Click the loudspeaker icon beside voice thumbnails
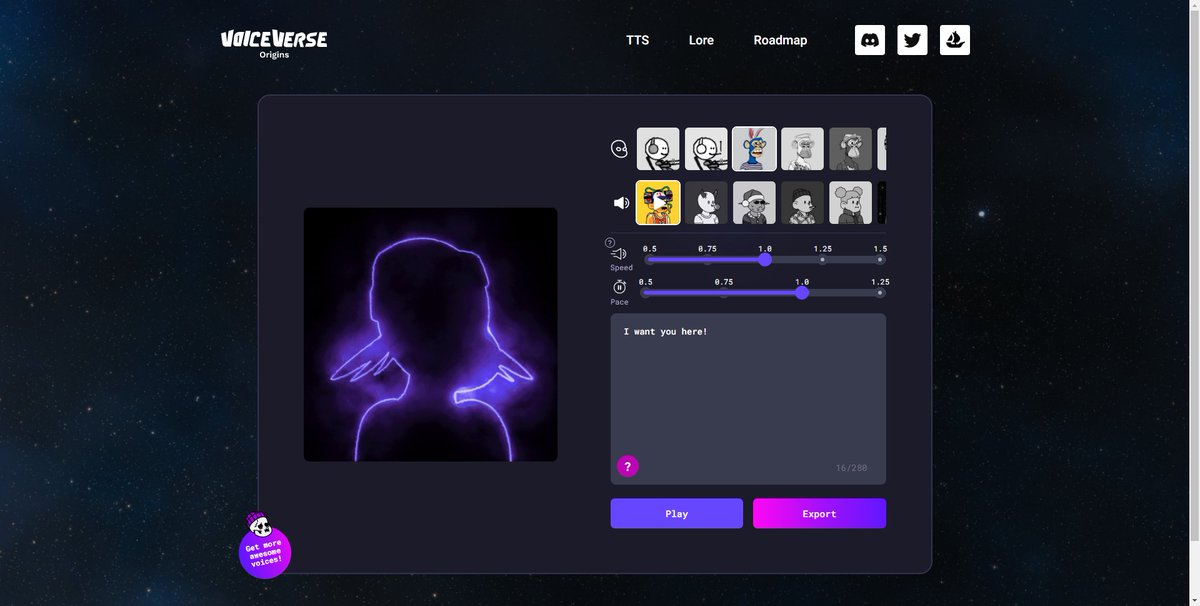 tap(621, 203)
